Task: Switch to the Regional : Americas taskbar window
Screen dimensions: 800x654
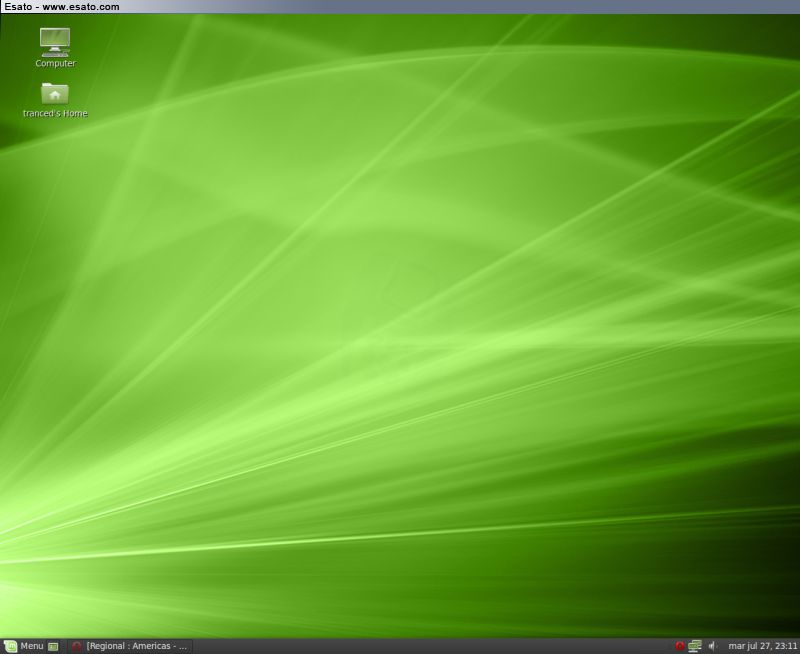Action: click(131, 646)
